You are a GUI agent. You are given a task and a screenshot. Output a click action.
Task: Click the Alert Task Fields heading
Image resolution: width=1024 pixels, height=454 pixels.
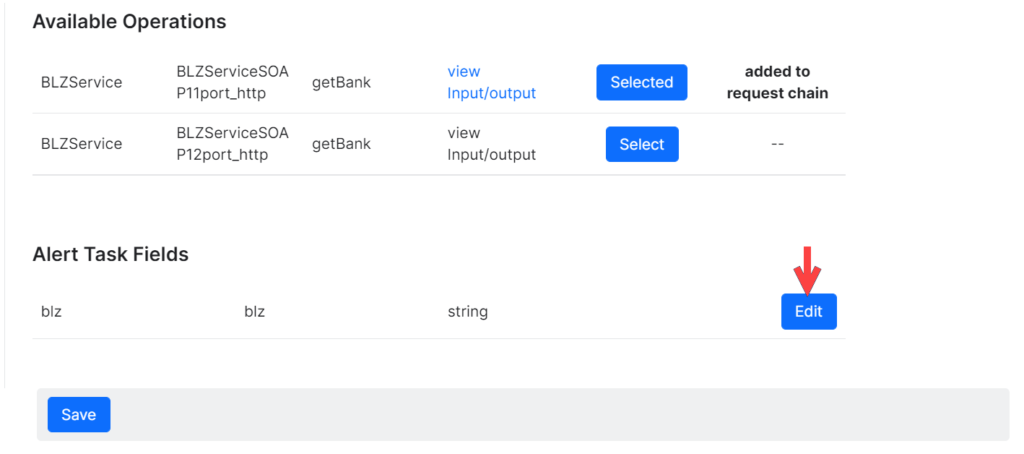pyautogui.click(x=110, y=254)
